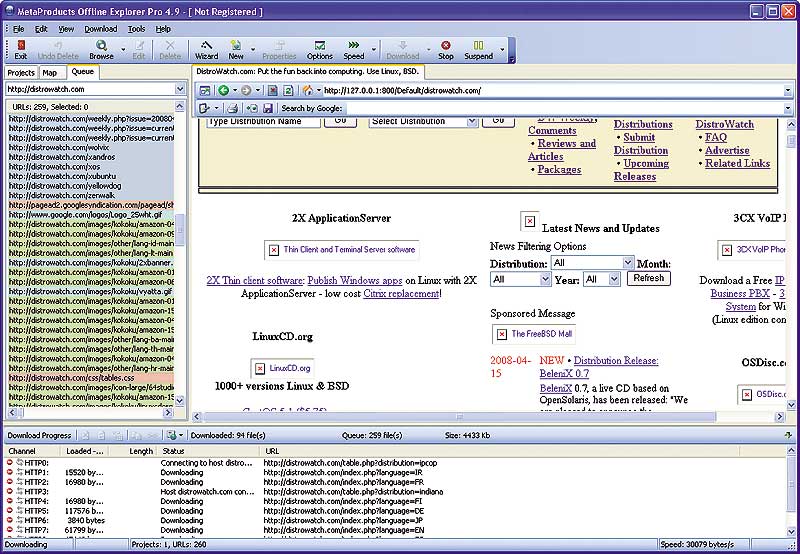Image resolution: width=800 pixels, height=554 pixels.
Task: Follow the Packages link
Action: click(x=559, y=169)
